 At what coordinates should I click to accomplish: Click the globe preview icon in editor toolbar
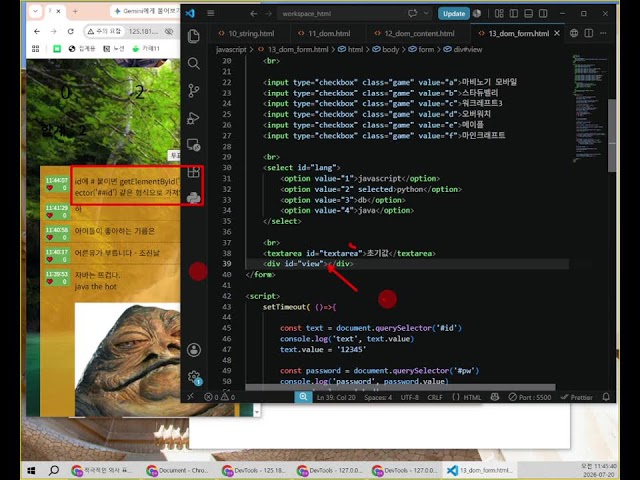click(574, 33)
